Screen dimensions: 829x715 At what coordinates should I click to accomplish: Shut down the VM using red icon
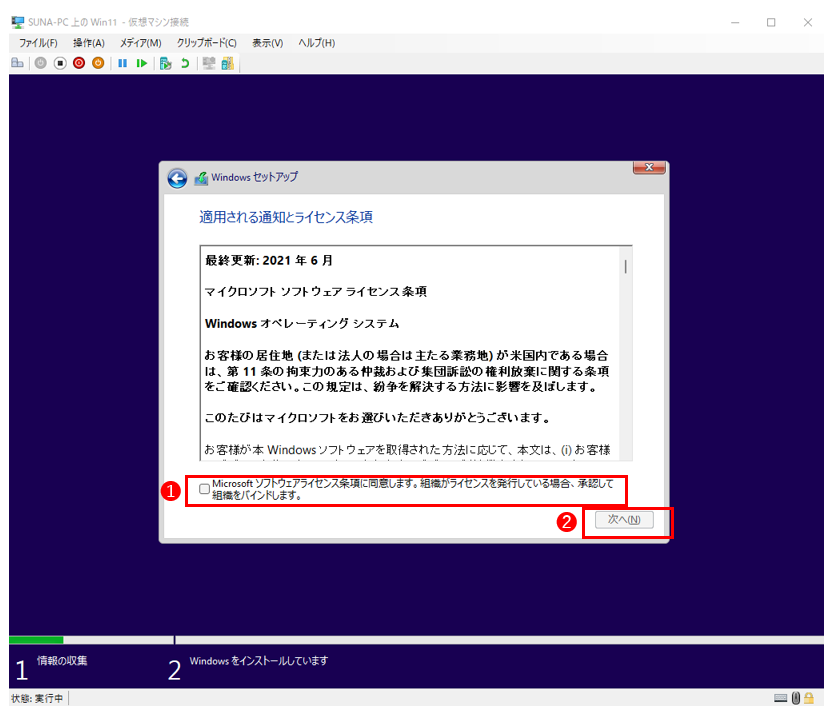point(79,63)
